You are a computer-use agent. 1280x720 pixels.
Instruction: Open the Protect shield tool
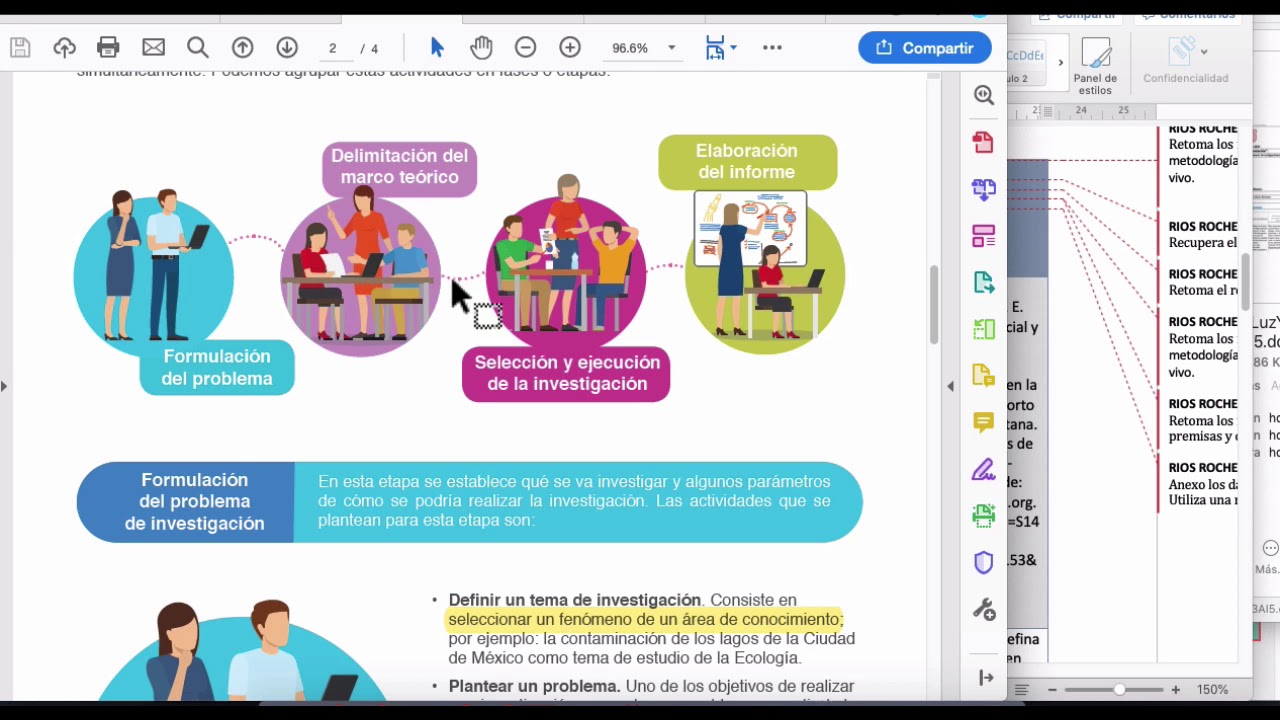coord(984,563)
